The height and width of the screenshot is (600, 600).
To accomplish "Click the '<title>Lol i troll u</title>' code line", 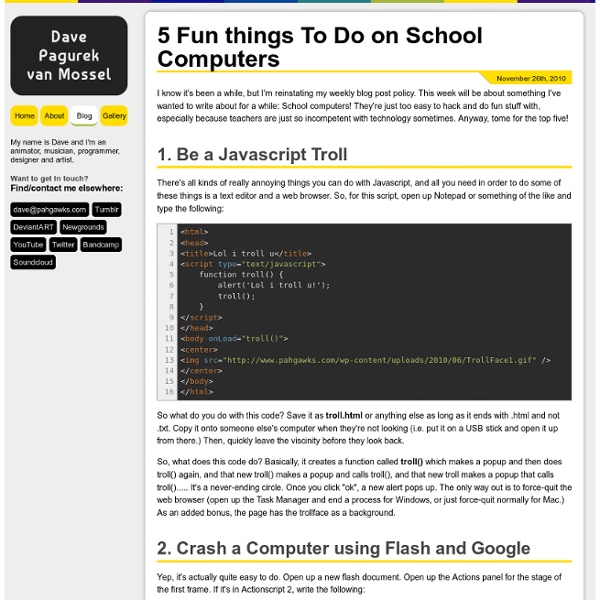I will 246,253.
